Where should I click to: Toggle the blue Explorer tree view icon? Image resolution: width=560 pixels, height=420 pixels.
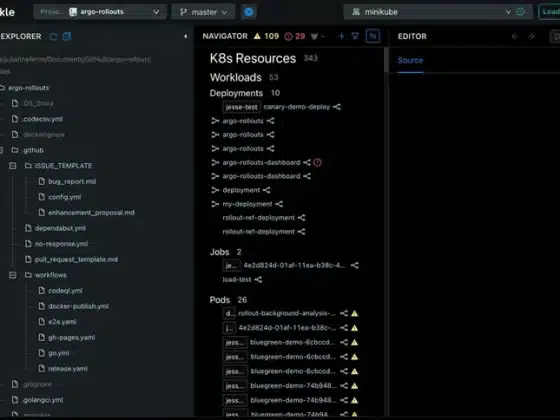click(67, 36)
